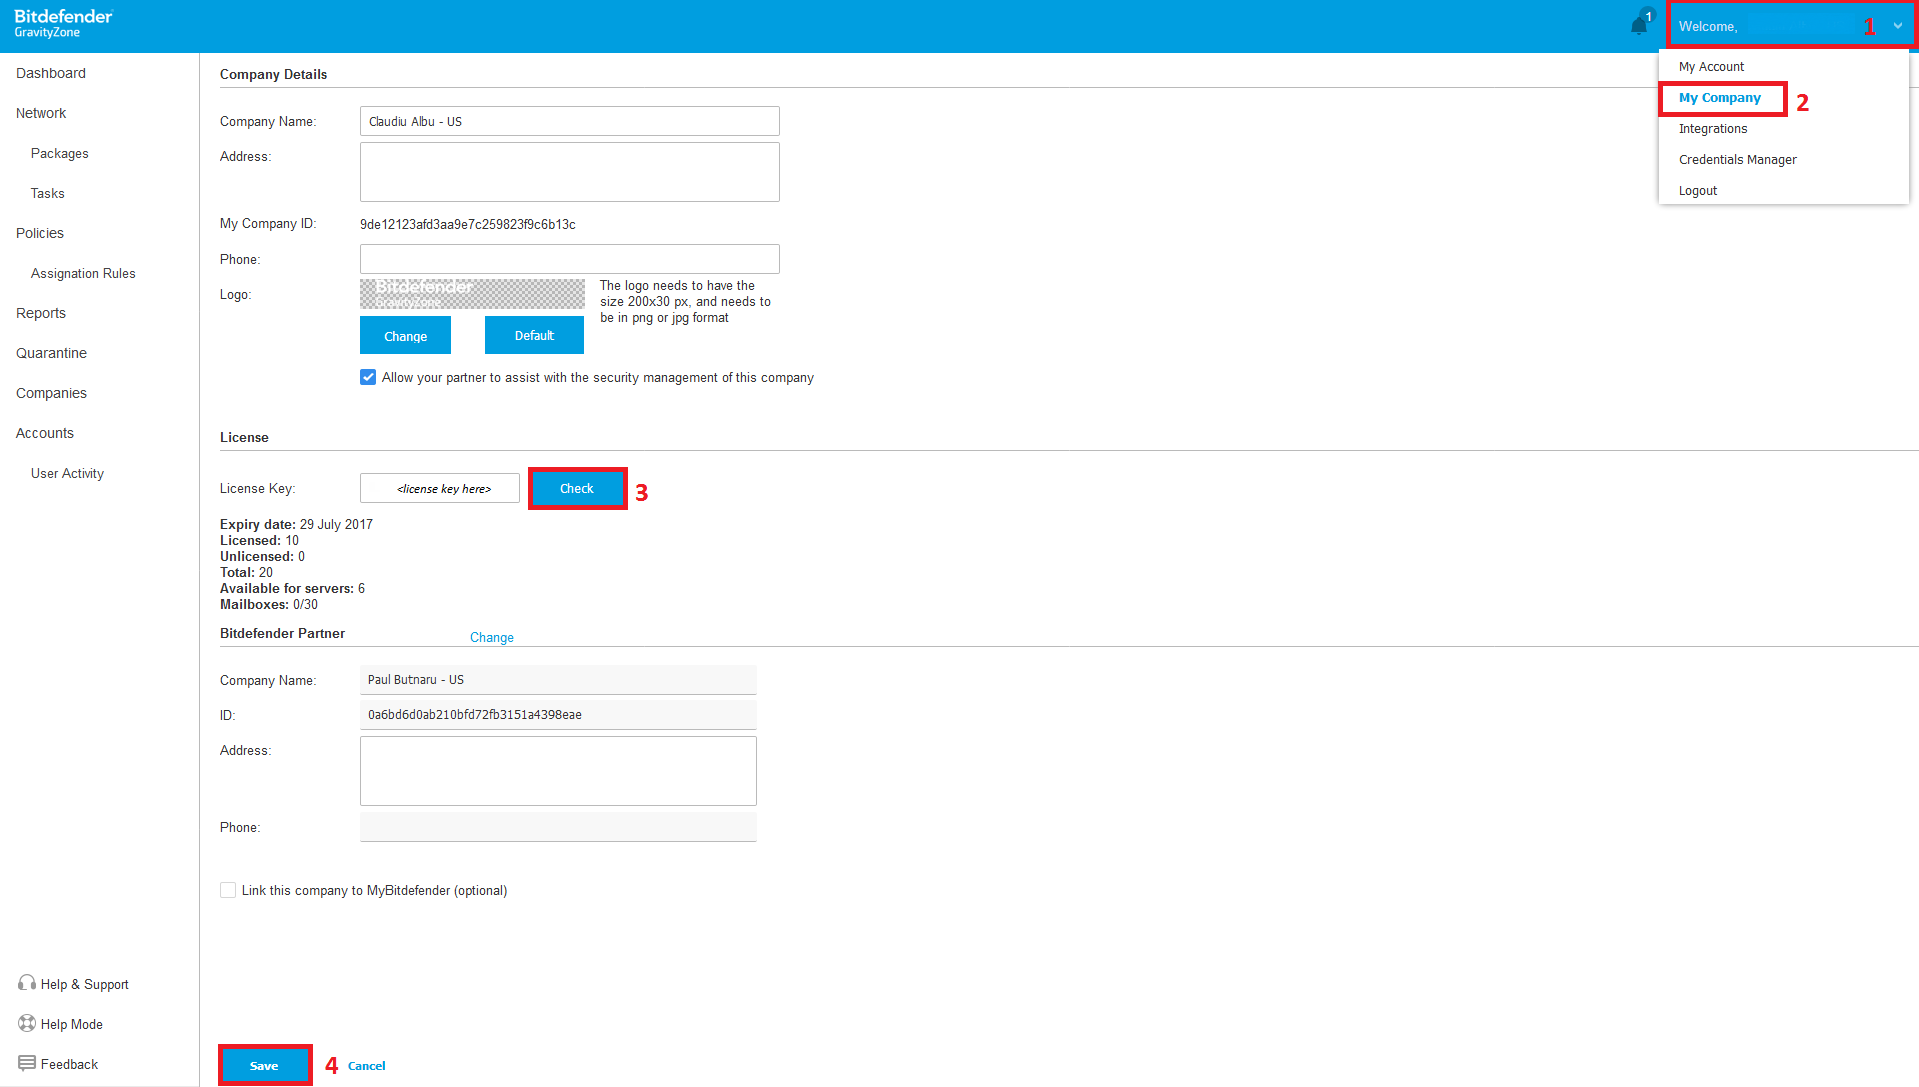Click the company logo preview image
This screenshot has width=1919, height=1087.
coord(472,294)
